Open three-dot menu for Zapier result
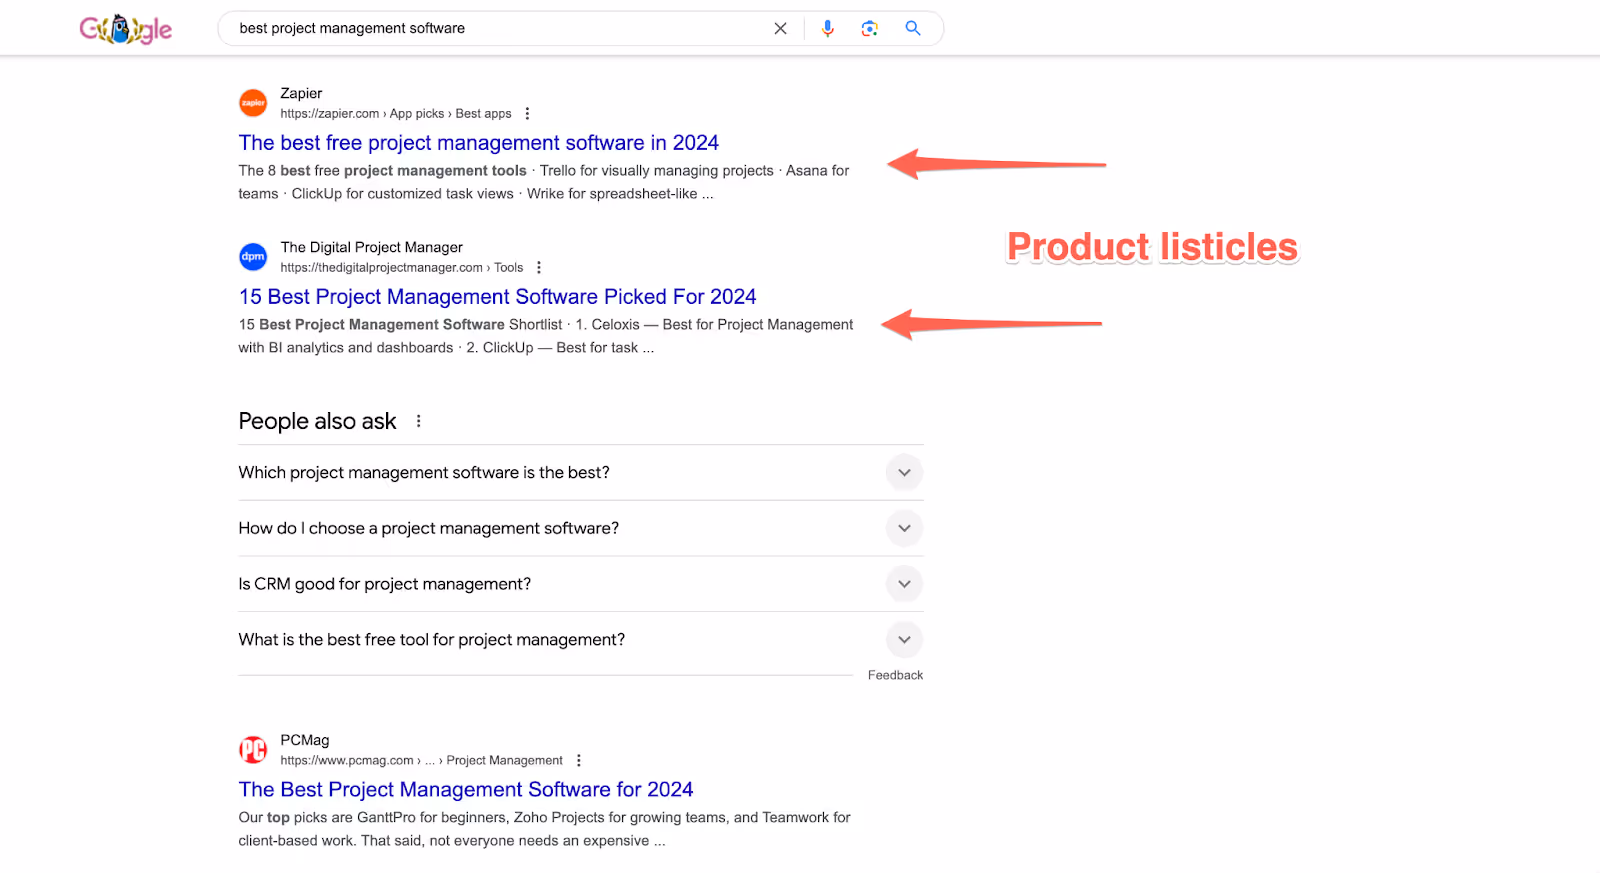This screenshot has height=873, width=1600. tap(527, 114)
